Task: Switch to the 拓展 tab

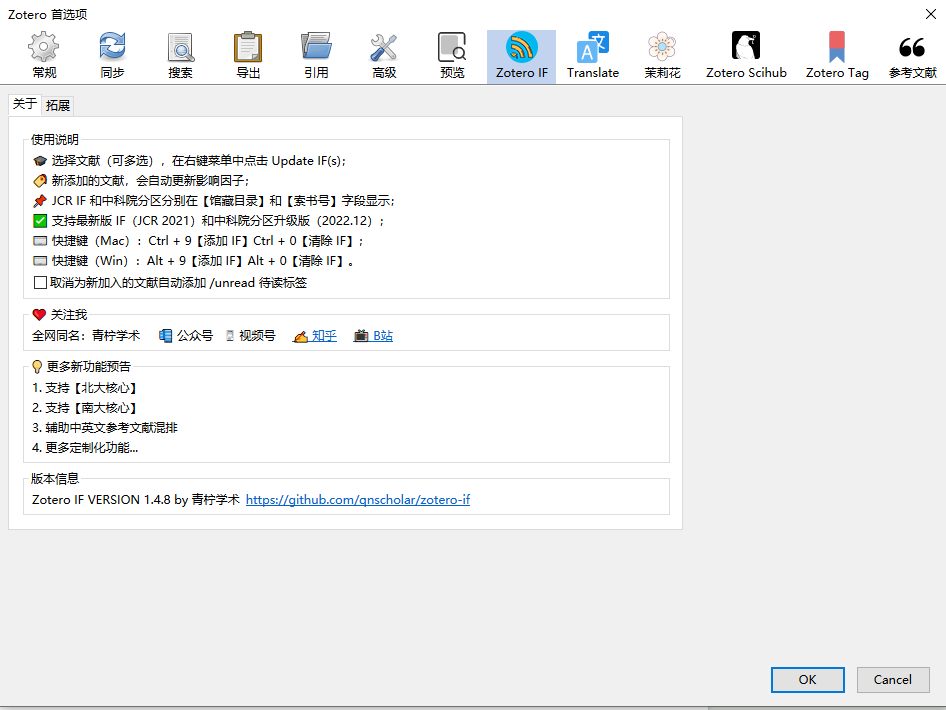Action: [58, 105]
